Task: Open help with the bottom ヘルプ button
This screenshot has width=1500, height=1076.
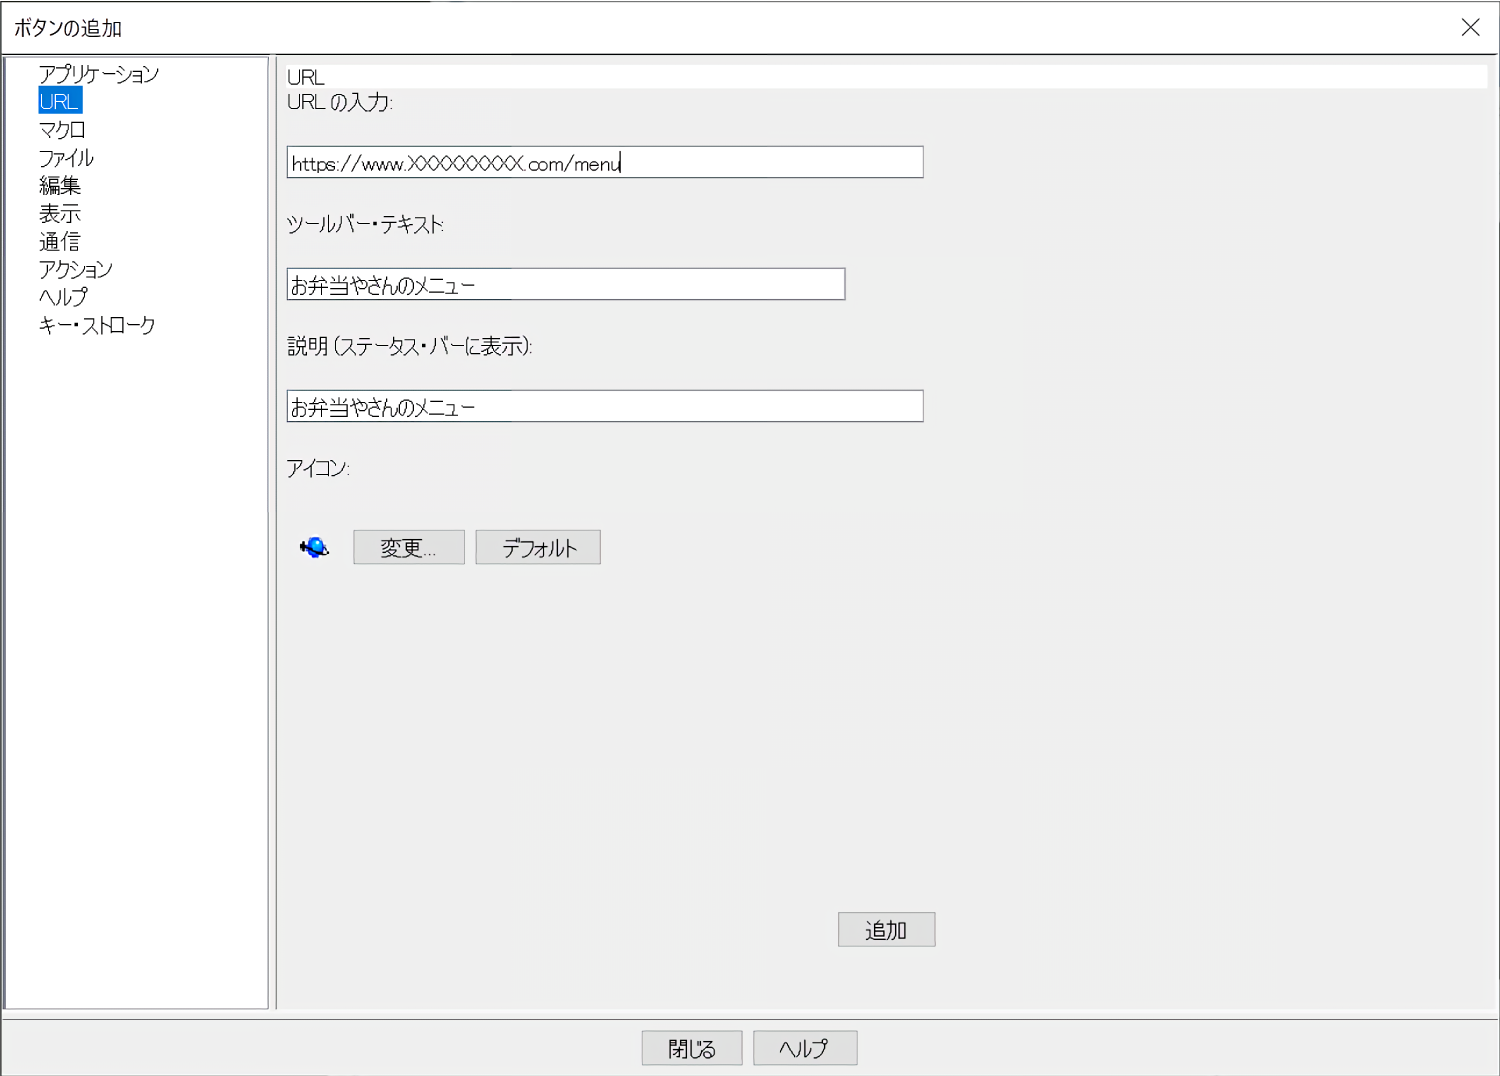Action: pyautogui.click(x=805, y=1048)
